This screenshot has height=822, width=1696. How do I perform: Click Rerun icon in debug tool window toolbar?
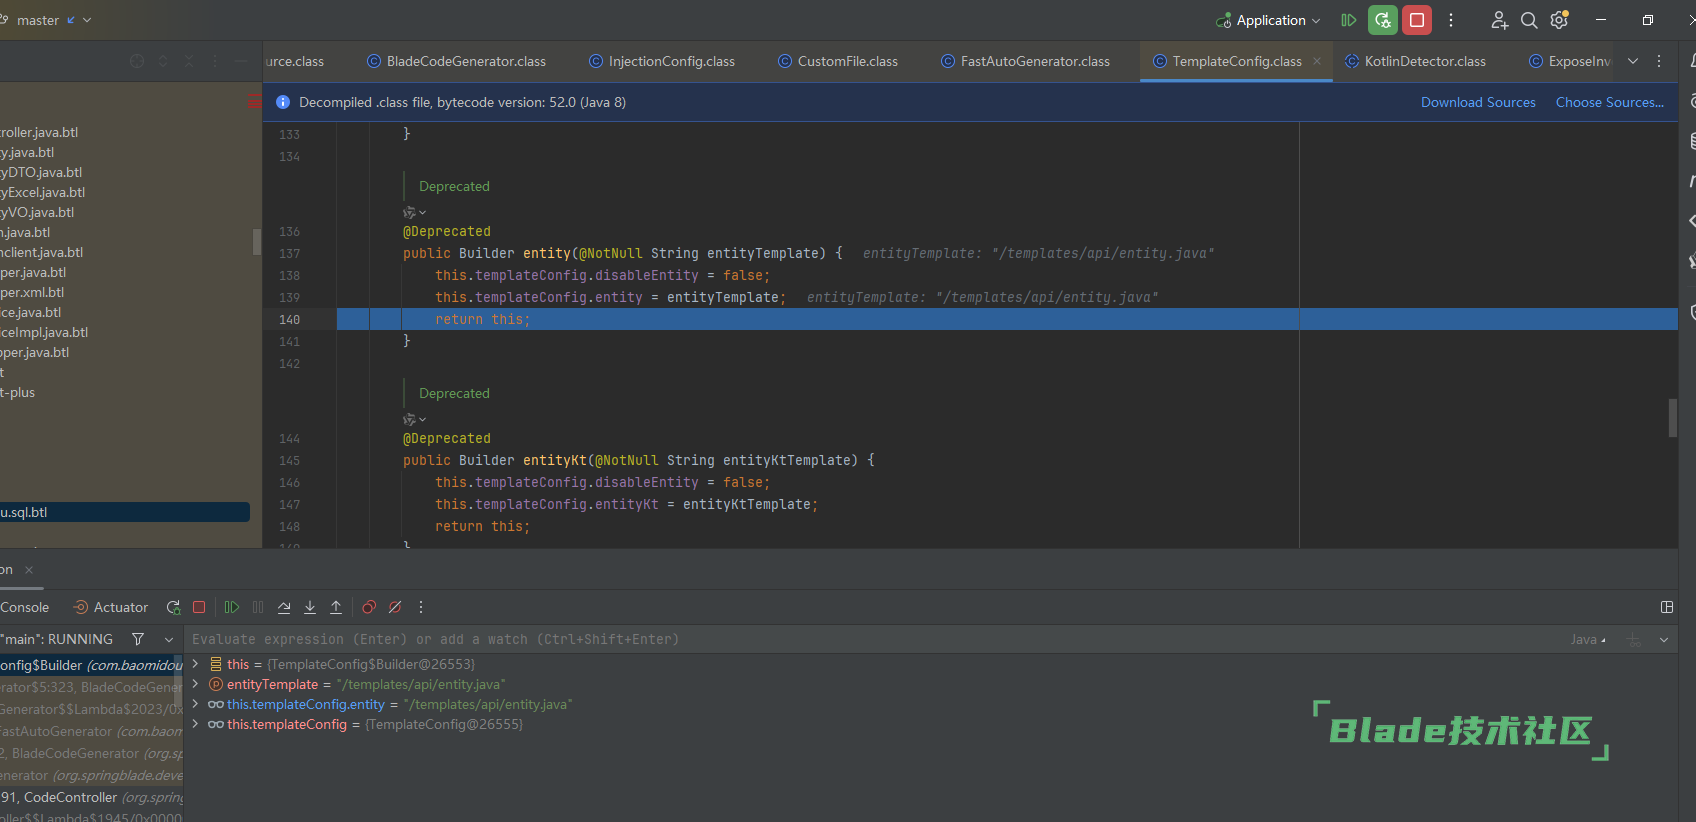click(x=173, y=607)
